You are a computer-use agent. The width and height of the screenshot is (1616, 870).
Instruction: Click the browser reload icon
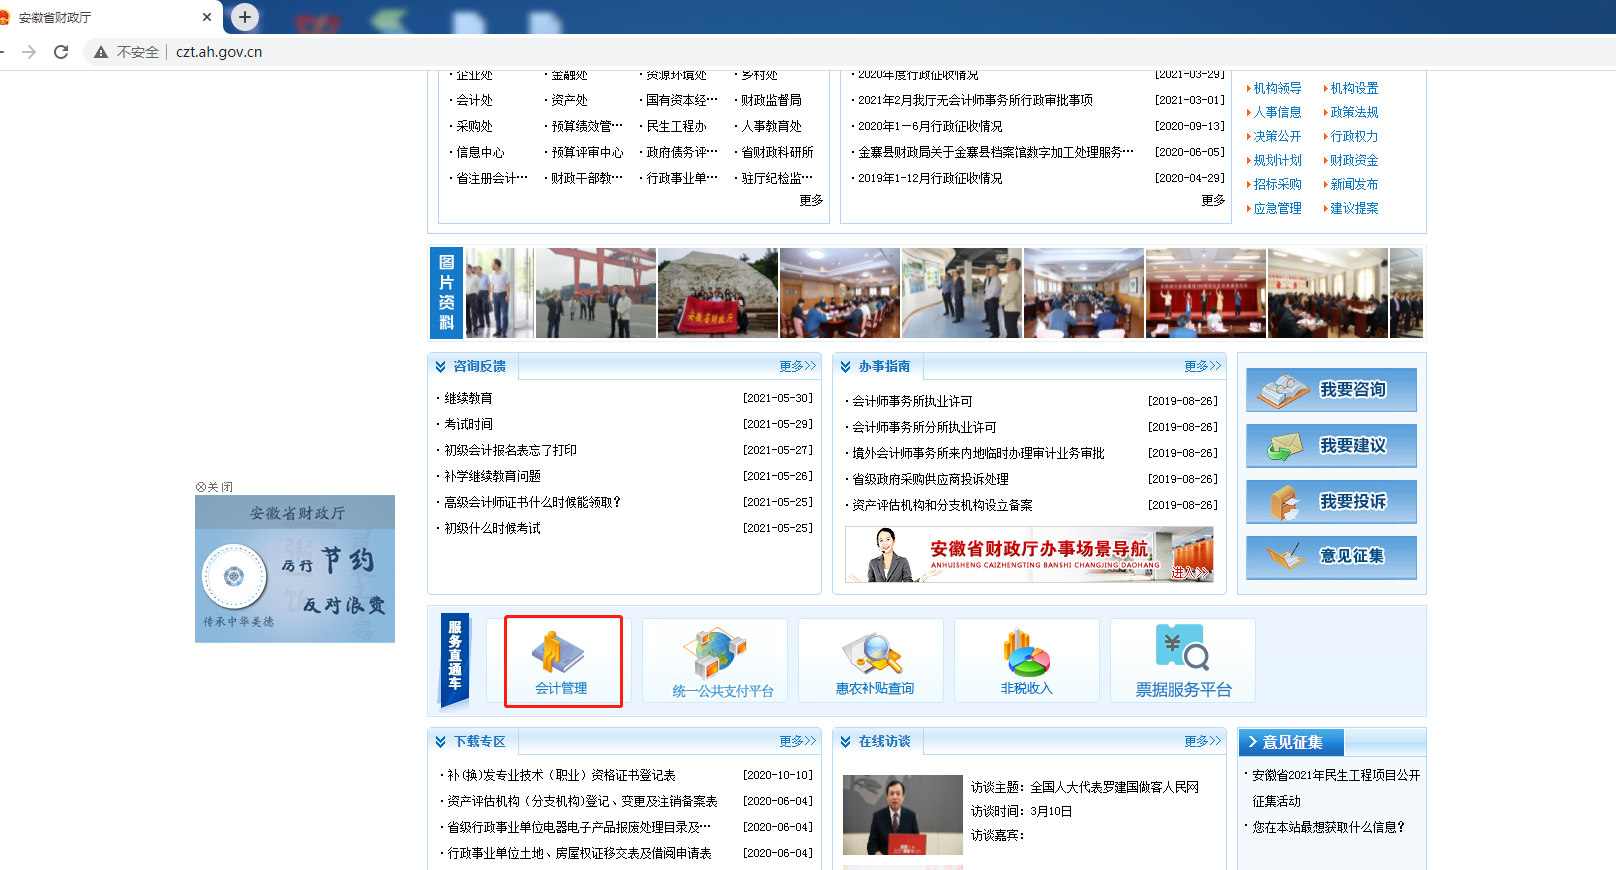(x=61, y=52)
